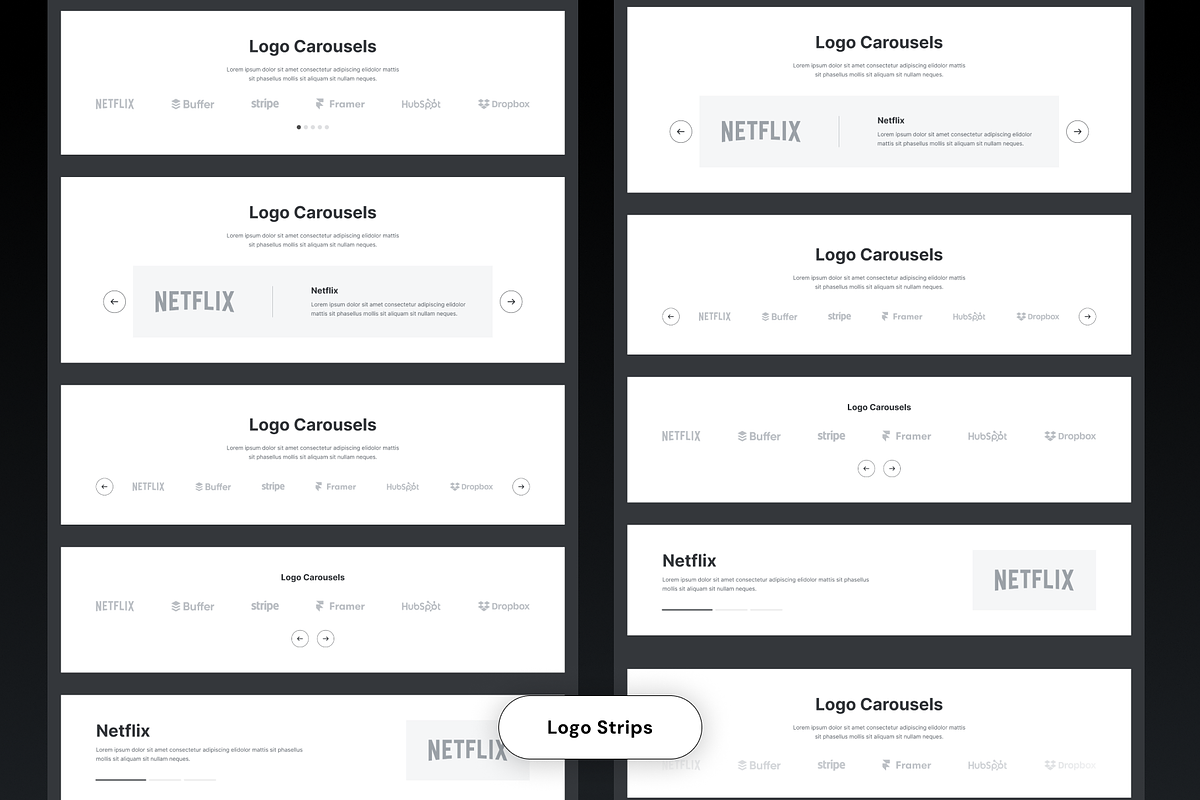Click the previous arrow in the right-column side-arrow logo row

pos(671,317)
